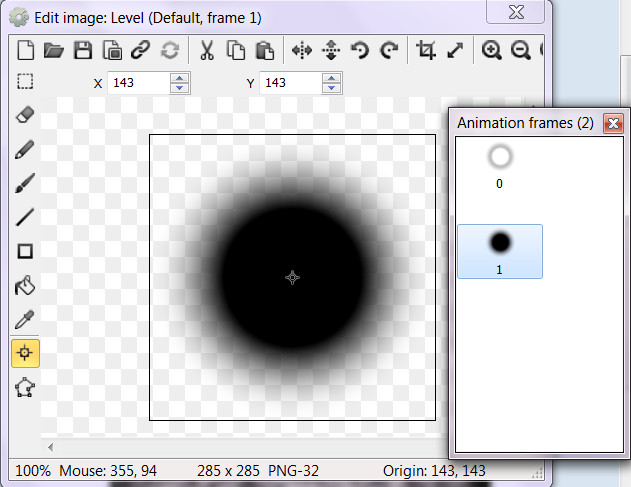
Task: Select the Eraser tool
Action: point(26,116)
